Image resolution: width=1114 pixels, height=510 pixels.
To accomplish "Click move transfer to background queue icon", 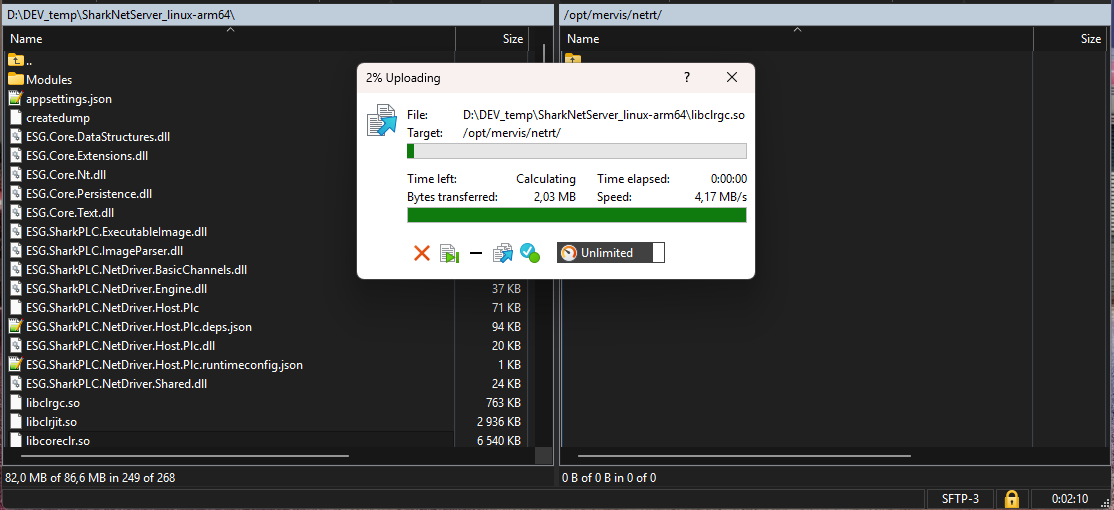I will [502, 253].
